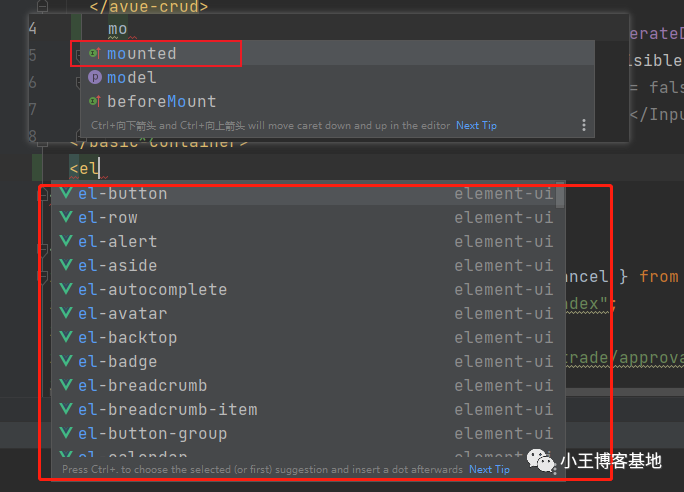Open Next Tip link in upper popup

tap(476, 126)
